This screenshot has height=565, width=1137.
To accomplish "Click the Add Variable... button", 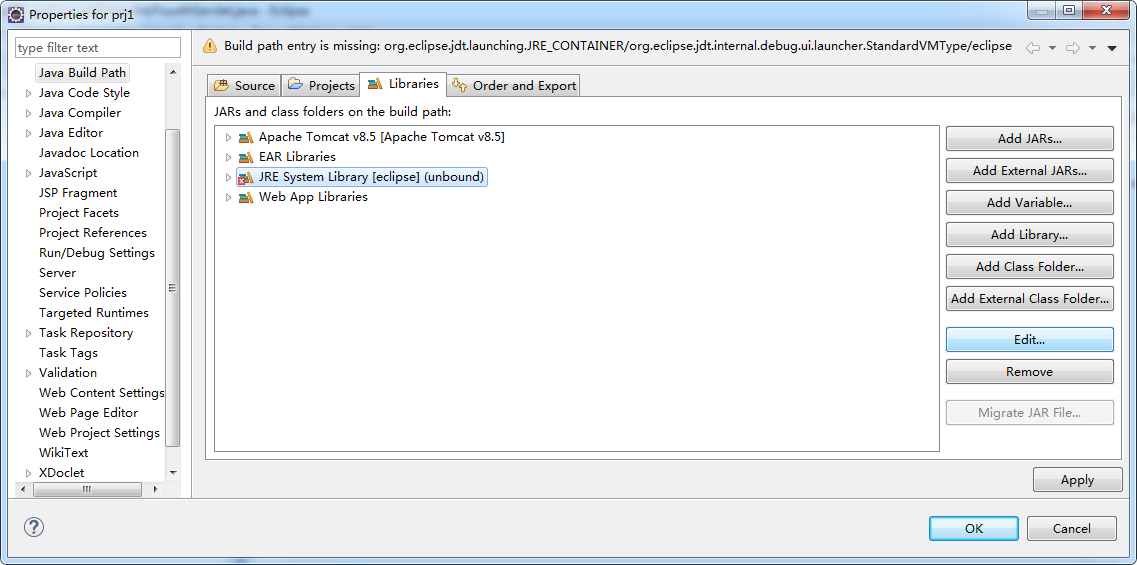I will tap(1029, 203).
